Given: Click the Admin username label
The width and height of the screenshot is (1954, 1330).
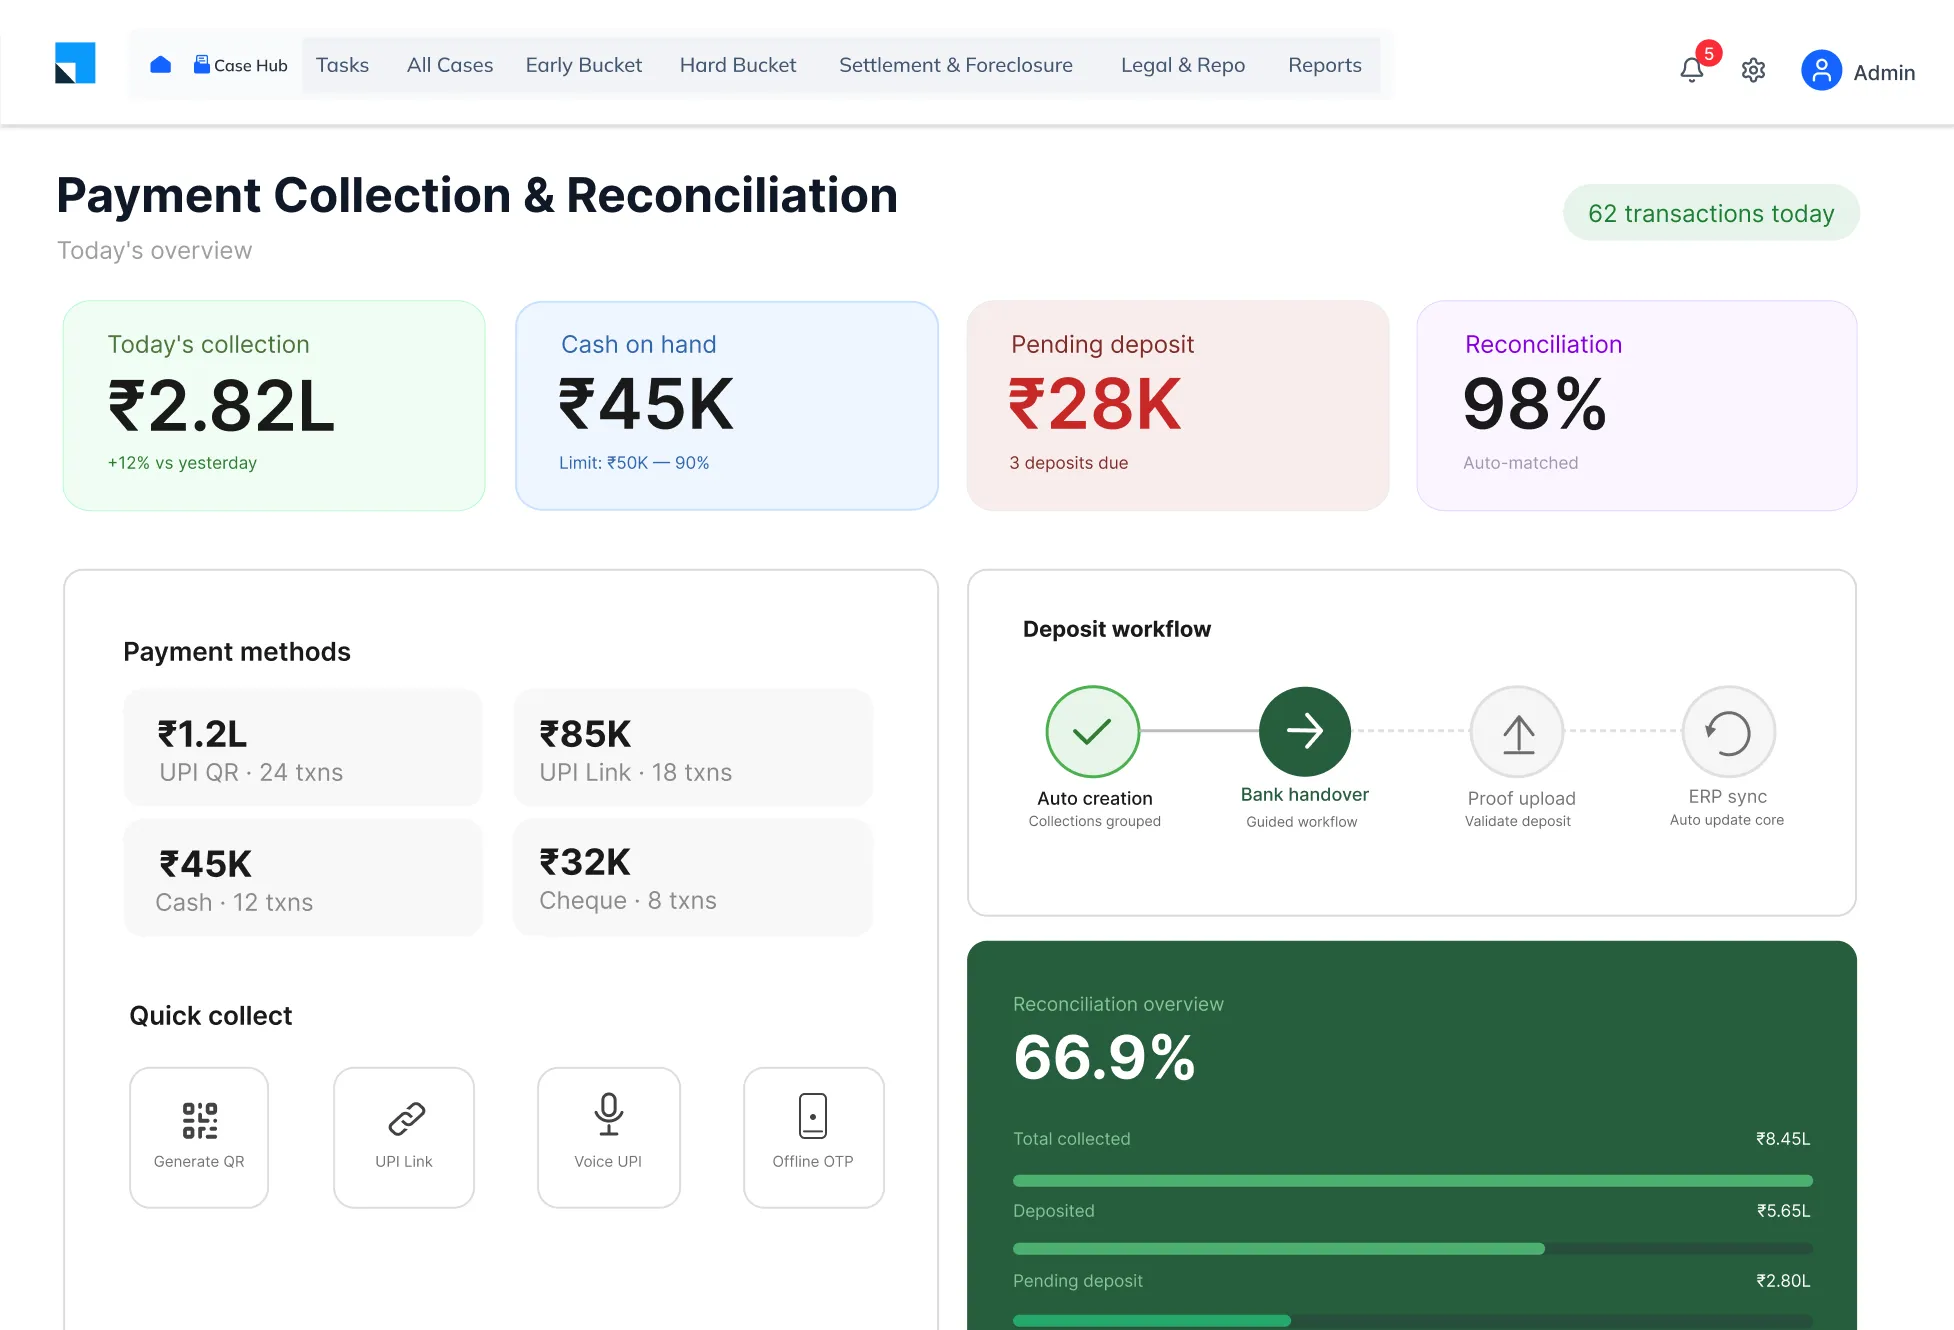Looking at the screenshot, I should [1884, 72].
